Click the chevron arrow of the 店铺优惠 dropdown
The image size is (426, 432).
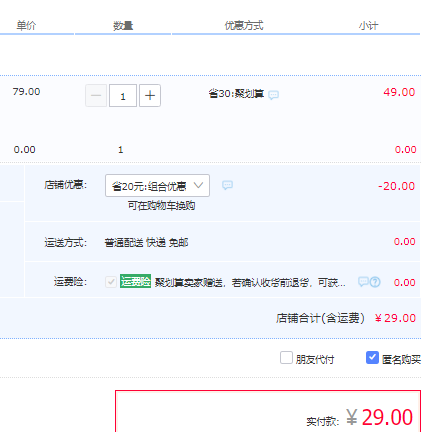point(198,185)
